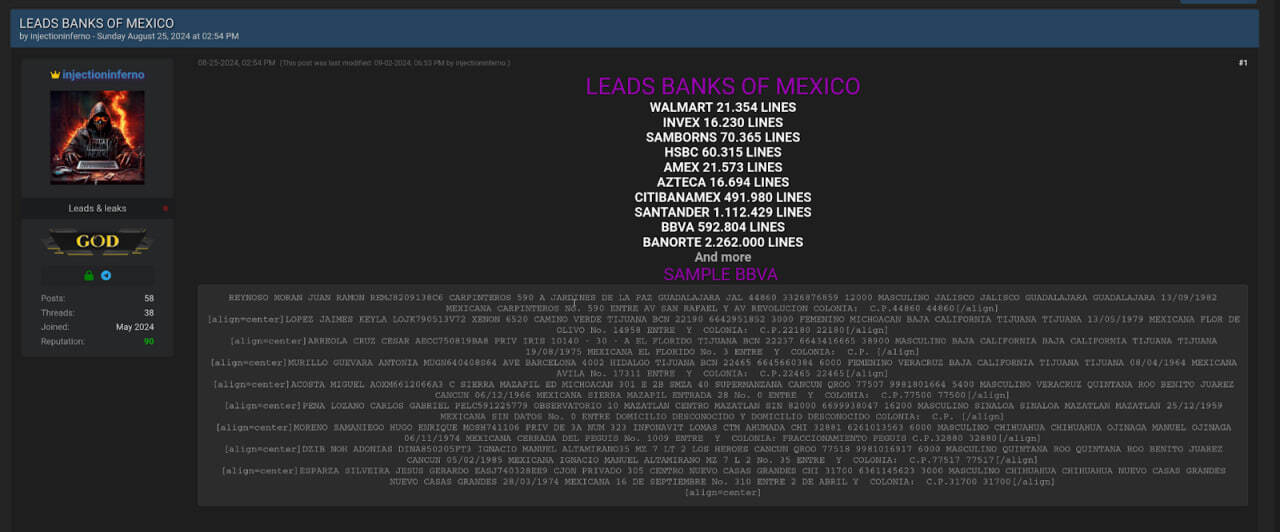
Task: Click the purple LEADS BANKS OF MEXICO heading
Action: [722, 87]
